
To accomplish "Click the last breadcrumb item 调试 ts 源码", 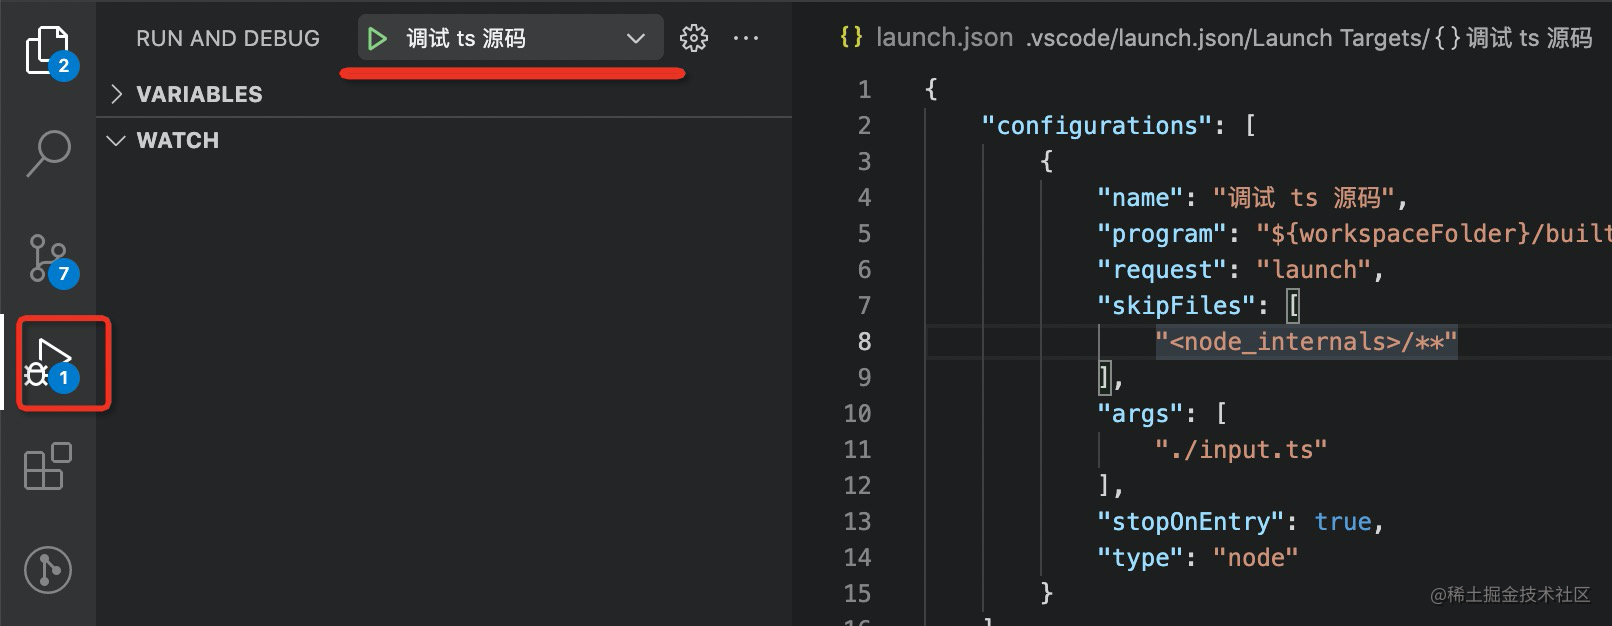I will coord(1528,38).
